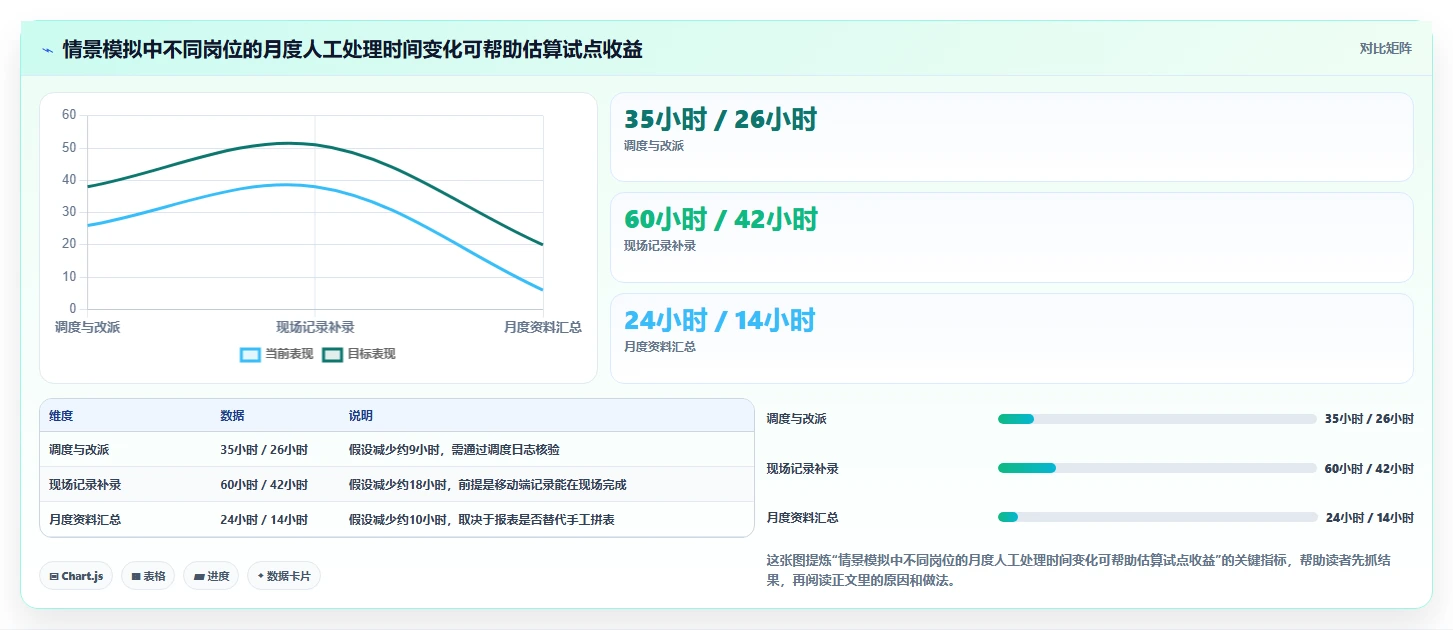Click the note about 报表替代手工拼表

click(481, 520)
